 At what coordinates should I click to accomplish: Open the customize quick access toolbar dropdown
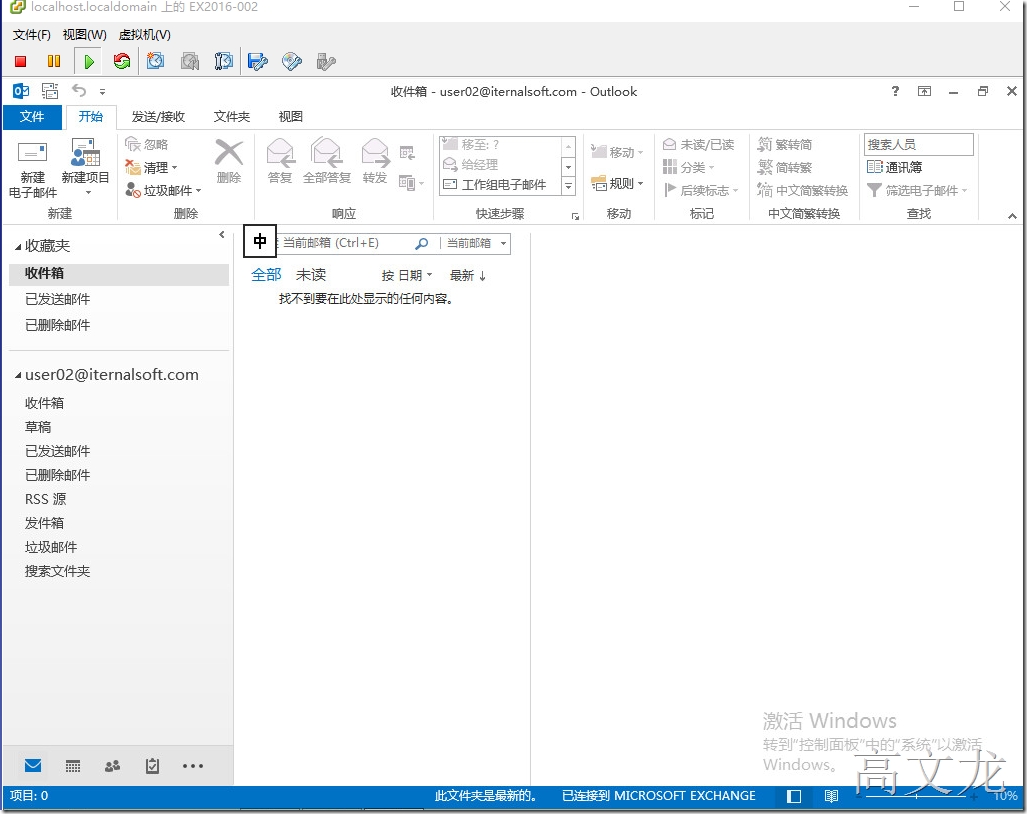click(x=102, y=92)
